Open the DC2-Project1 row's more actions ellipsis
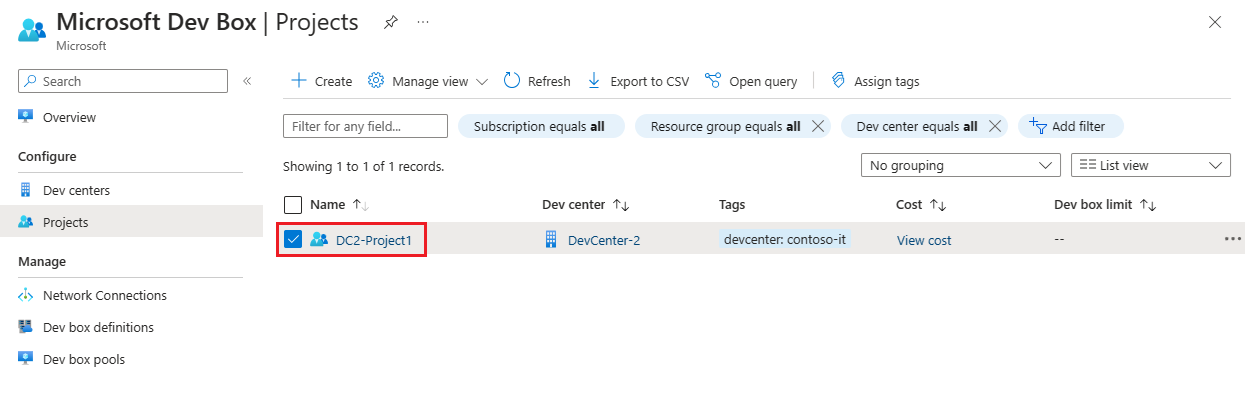The image size is (1245, 393). click(1232, 239)
